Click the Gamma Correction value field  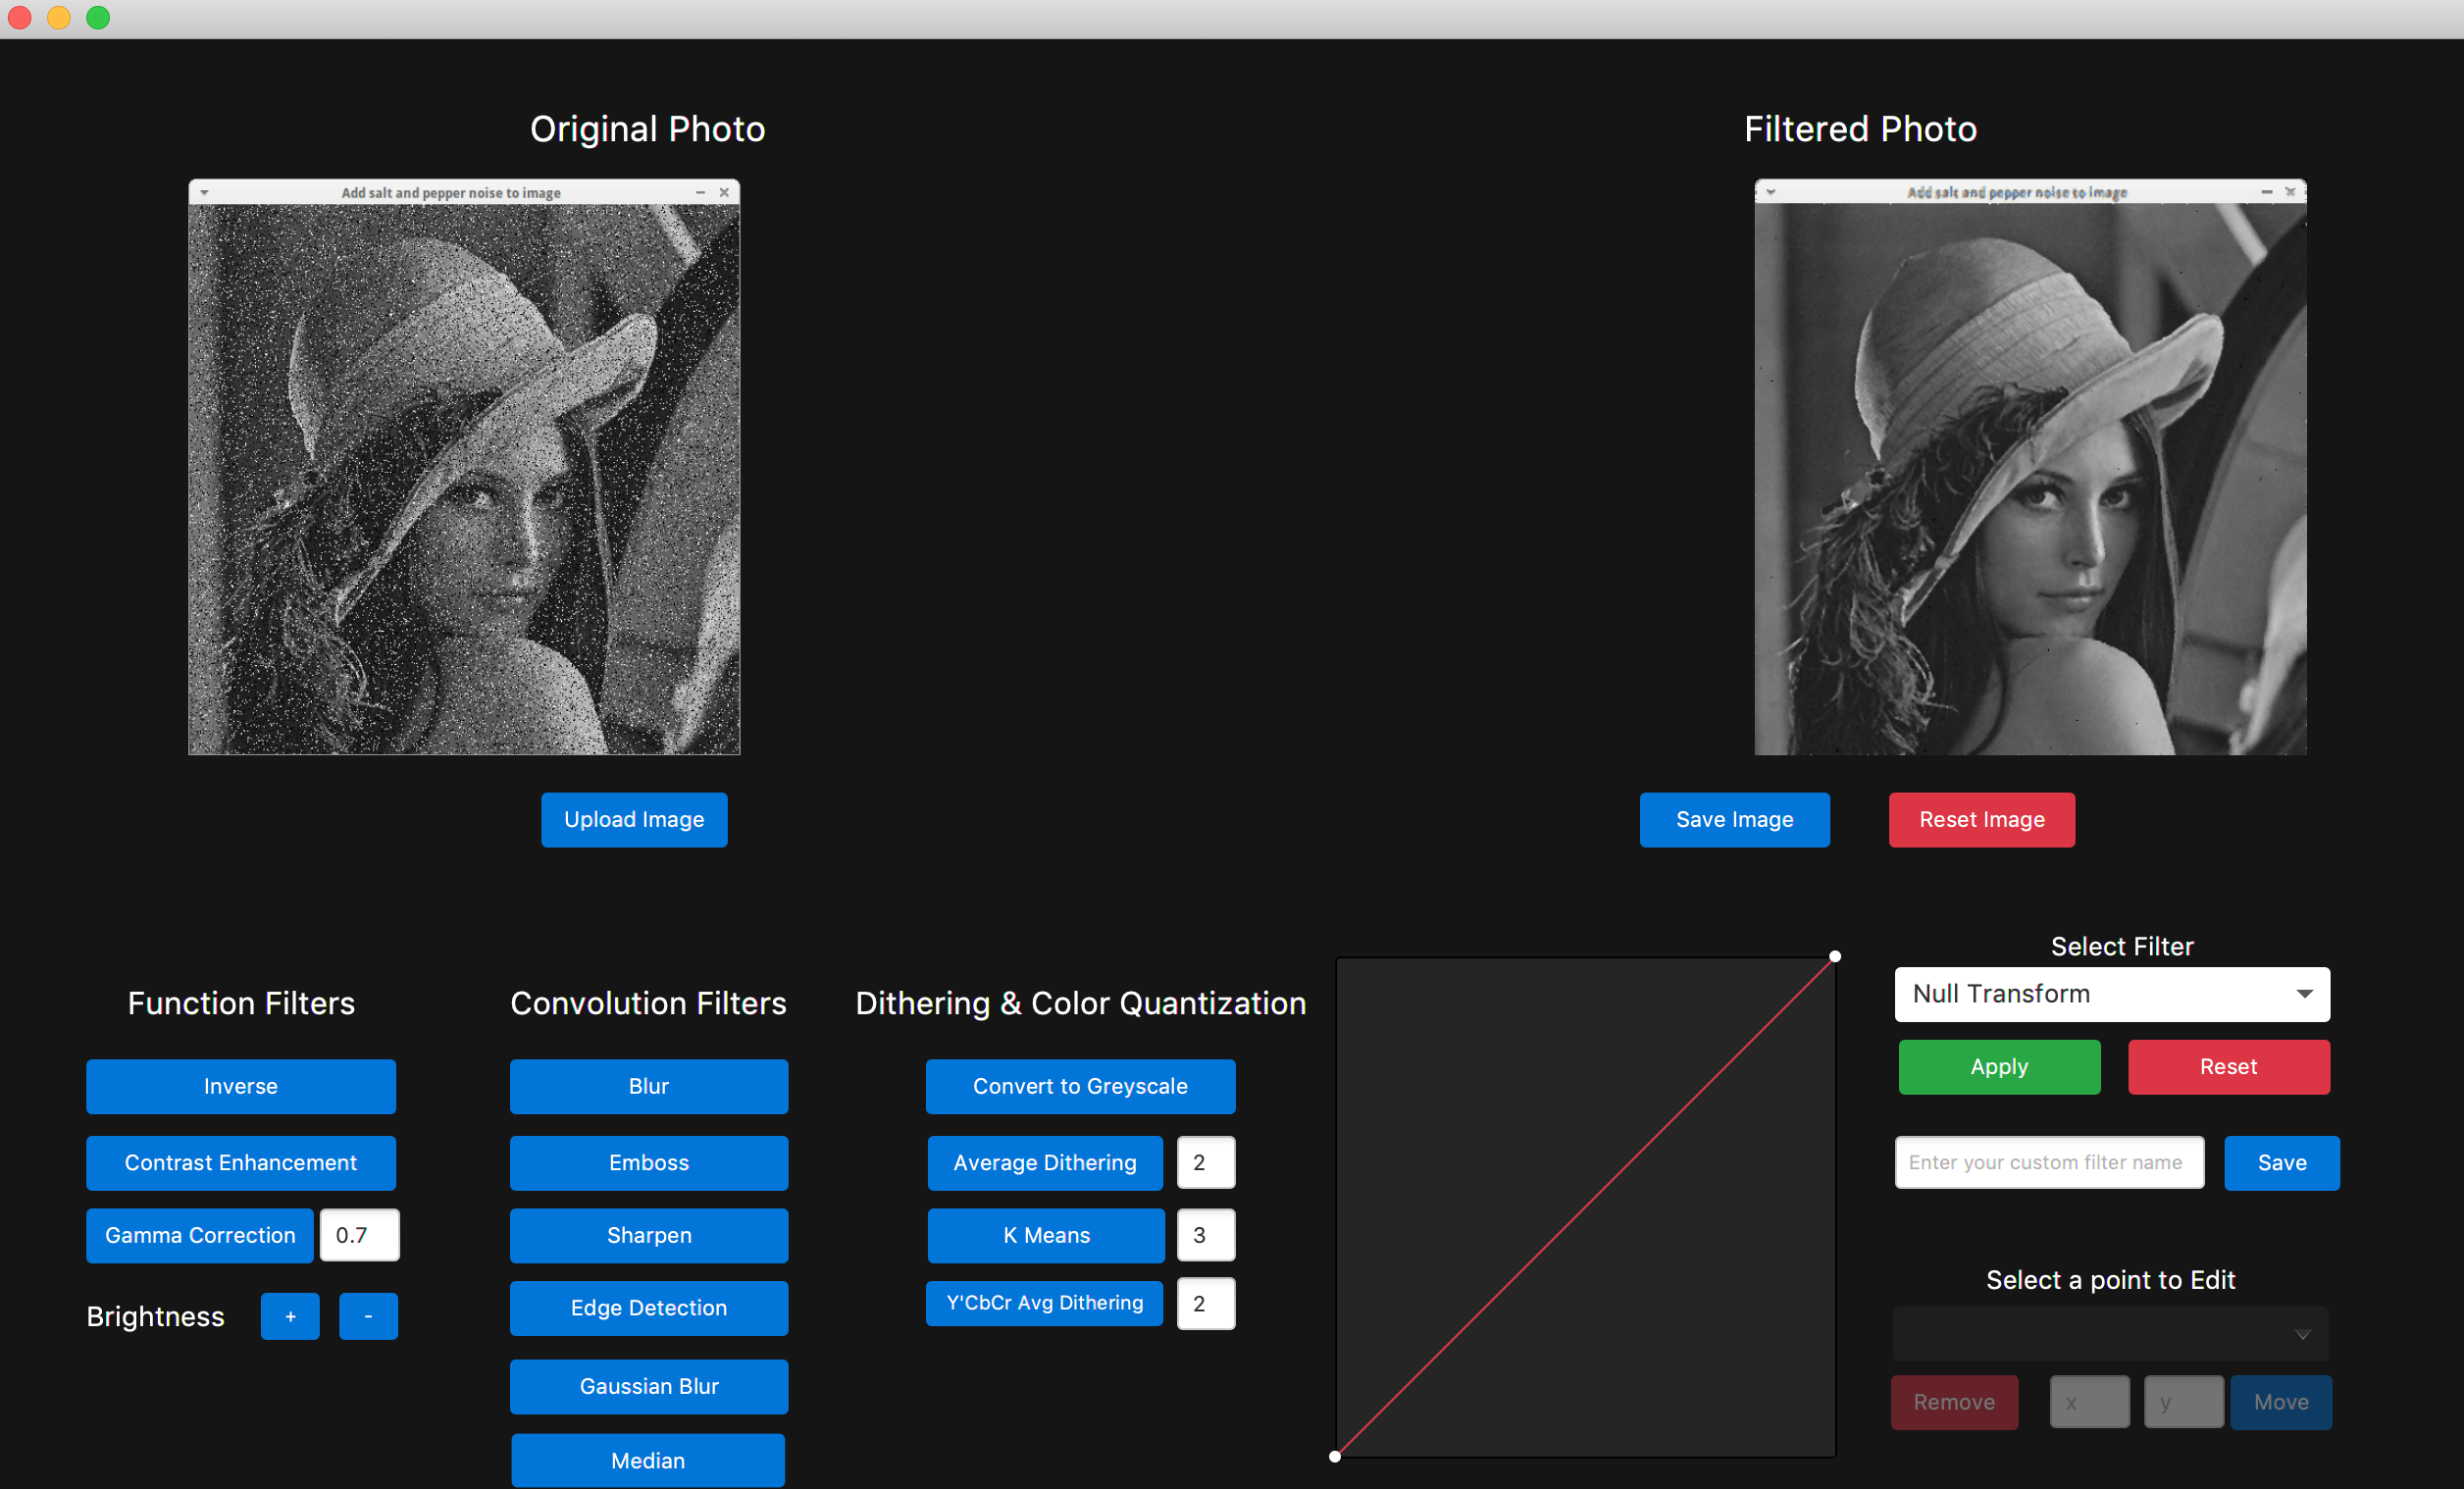coord(359,1235)
